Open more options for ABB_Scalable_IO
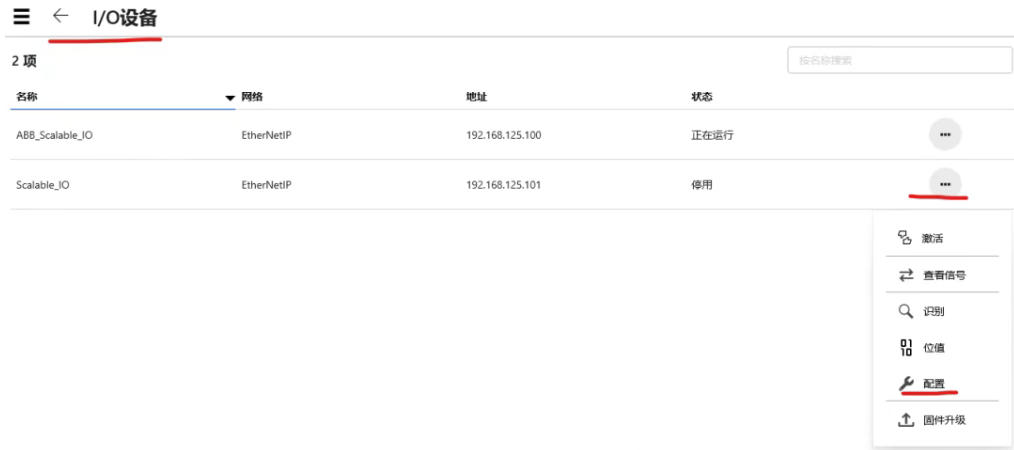This screenshot has width=1014, height=450. point(944,134)
